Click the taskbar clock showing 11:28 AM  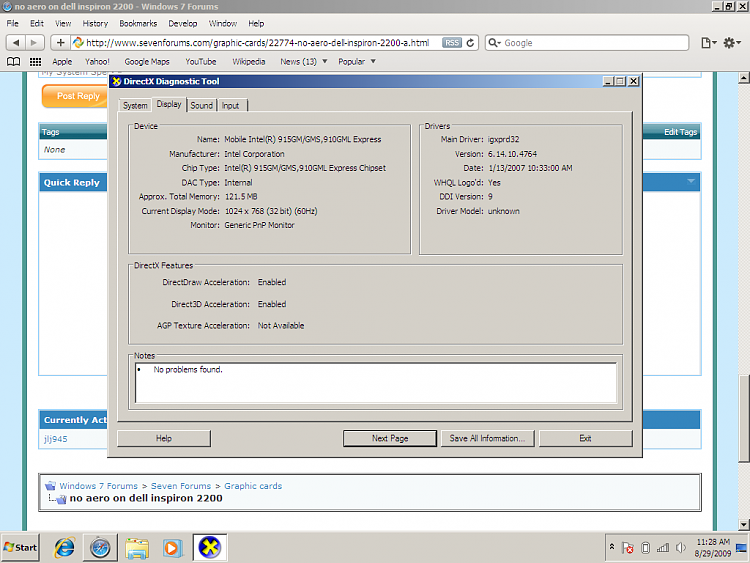click(713, 548)
